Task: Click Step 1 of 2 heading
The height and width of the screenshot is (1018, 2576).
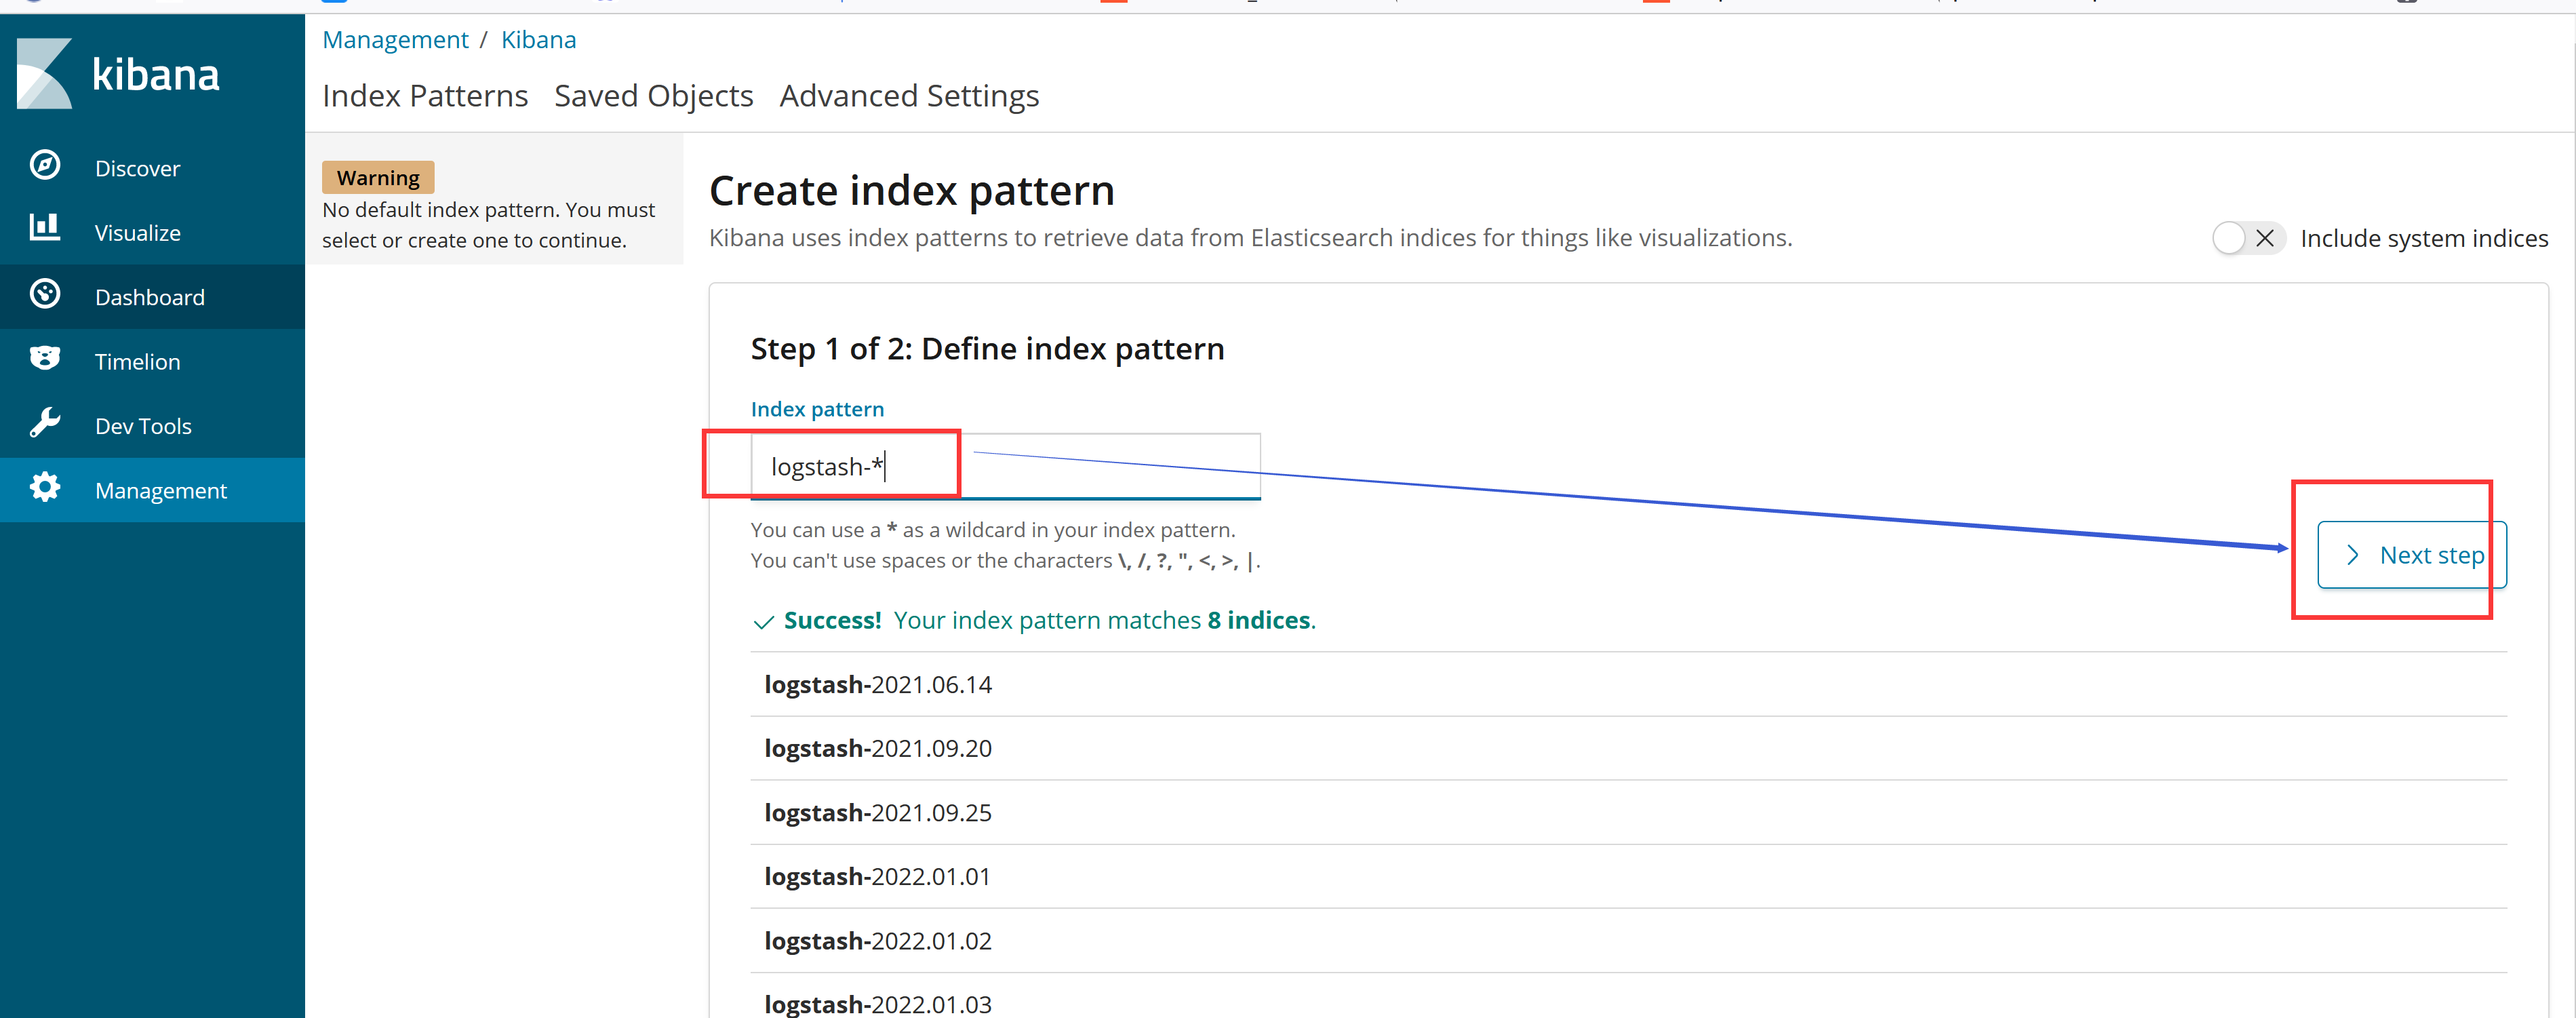Action: [987, 349]
